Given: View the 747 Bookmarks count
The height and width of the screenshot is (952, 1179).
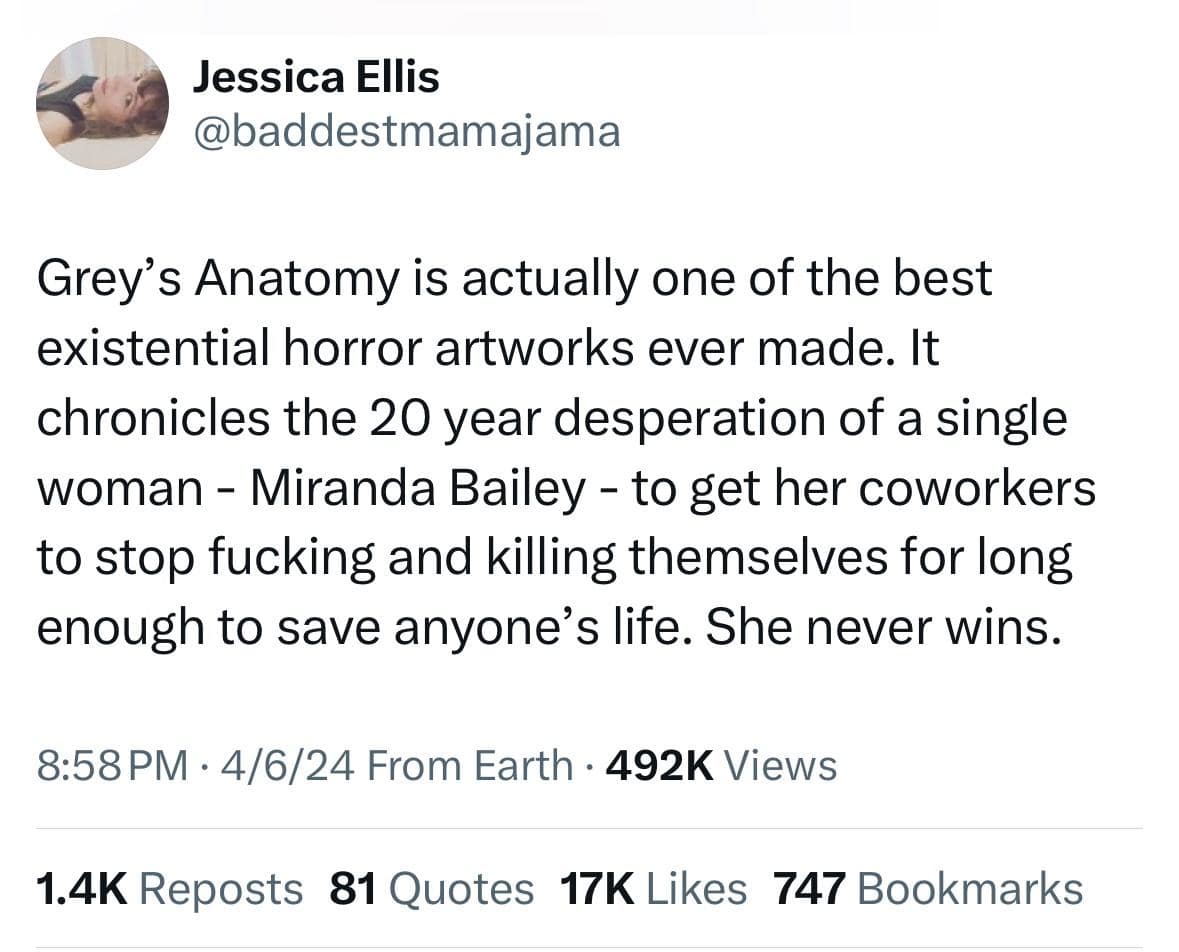Looking at the screenshot, I should [927, 888].
